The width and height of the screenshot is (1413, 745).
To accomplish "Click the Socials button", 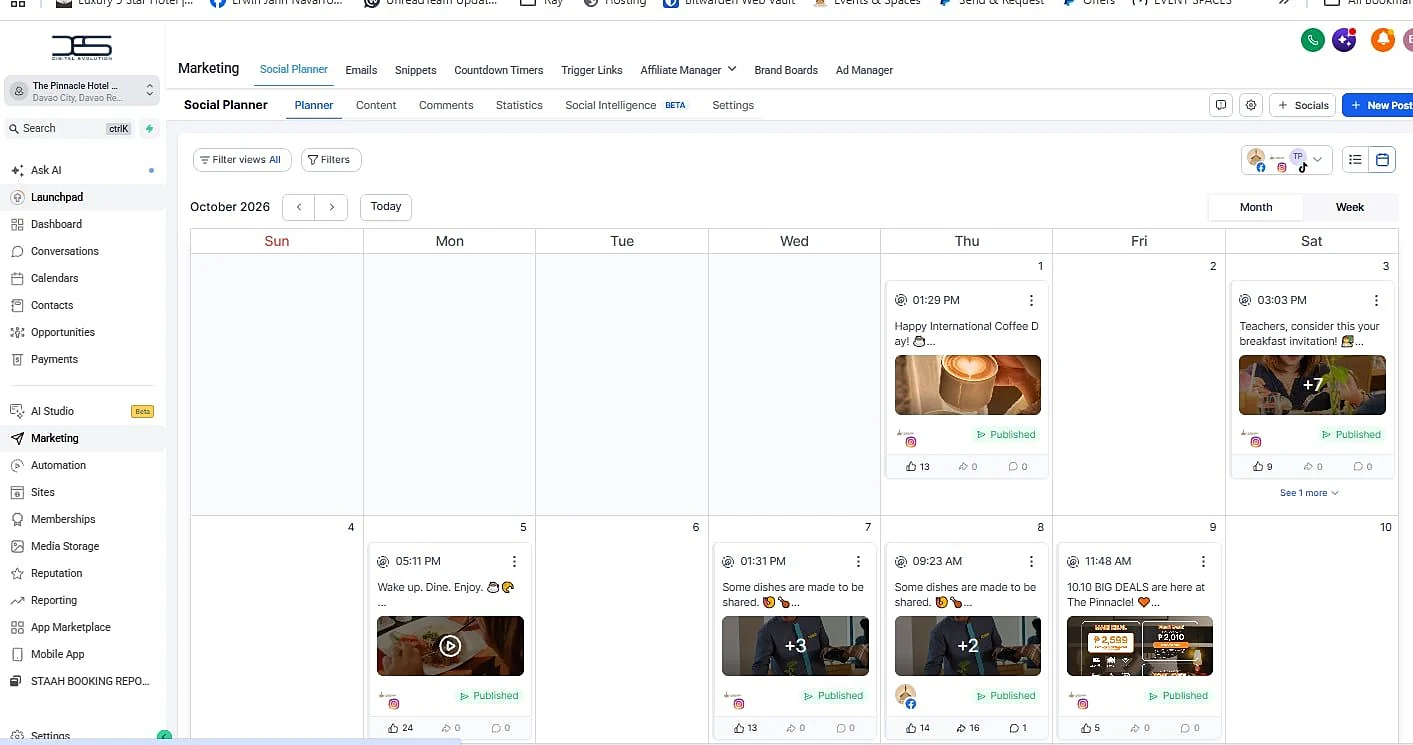I will (1302, 105).
